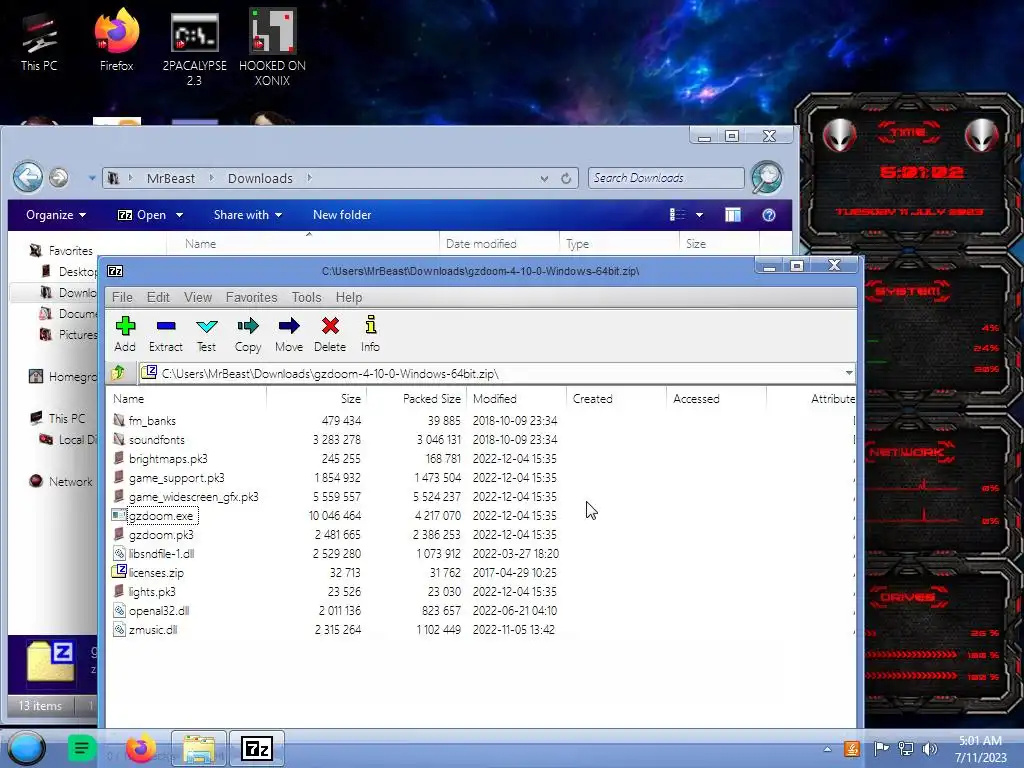1024x768 pixels.
Task: Select licenses.zip in the archive
Action: click(156, 573)
